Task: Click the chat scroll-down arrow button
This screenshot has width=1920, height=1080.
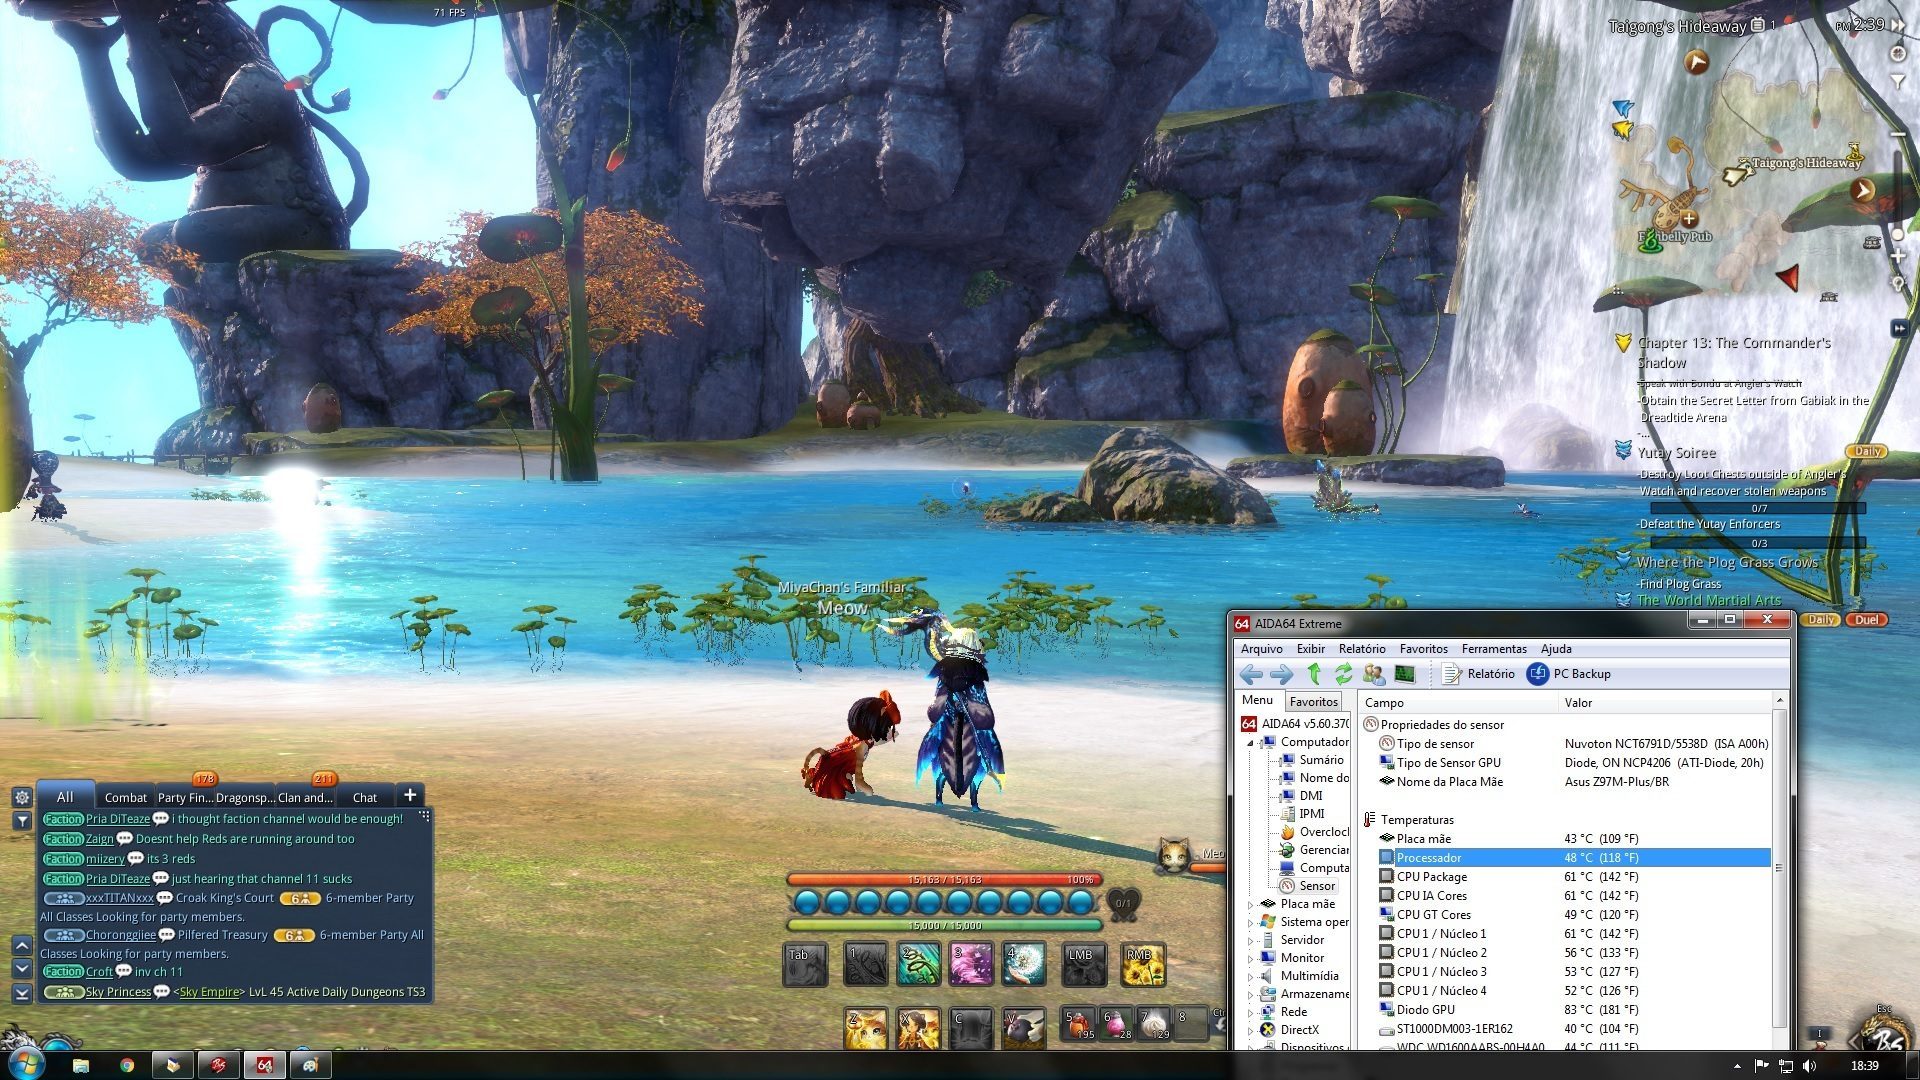Action: tap(22, 968)
